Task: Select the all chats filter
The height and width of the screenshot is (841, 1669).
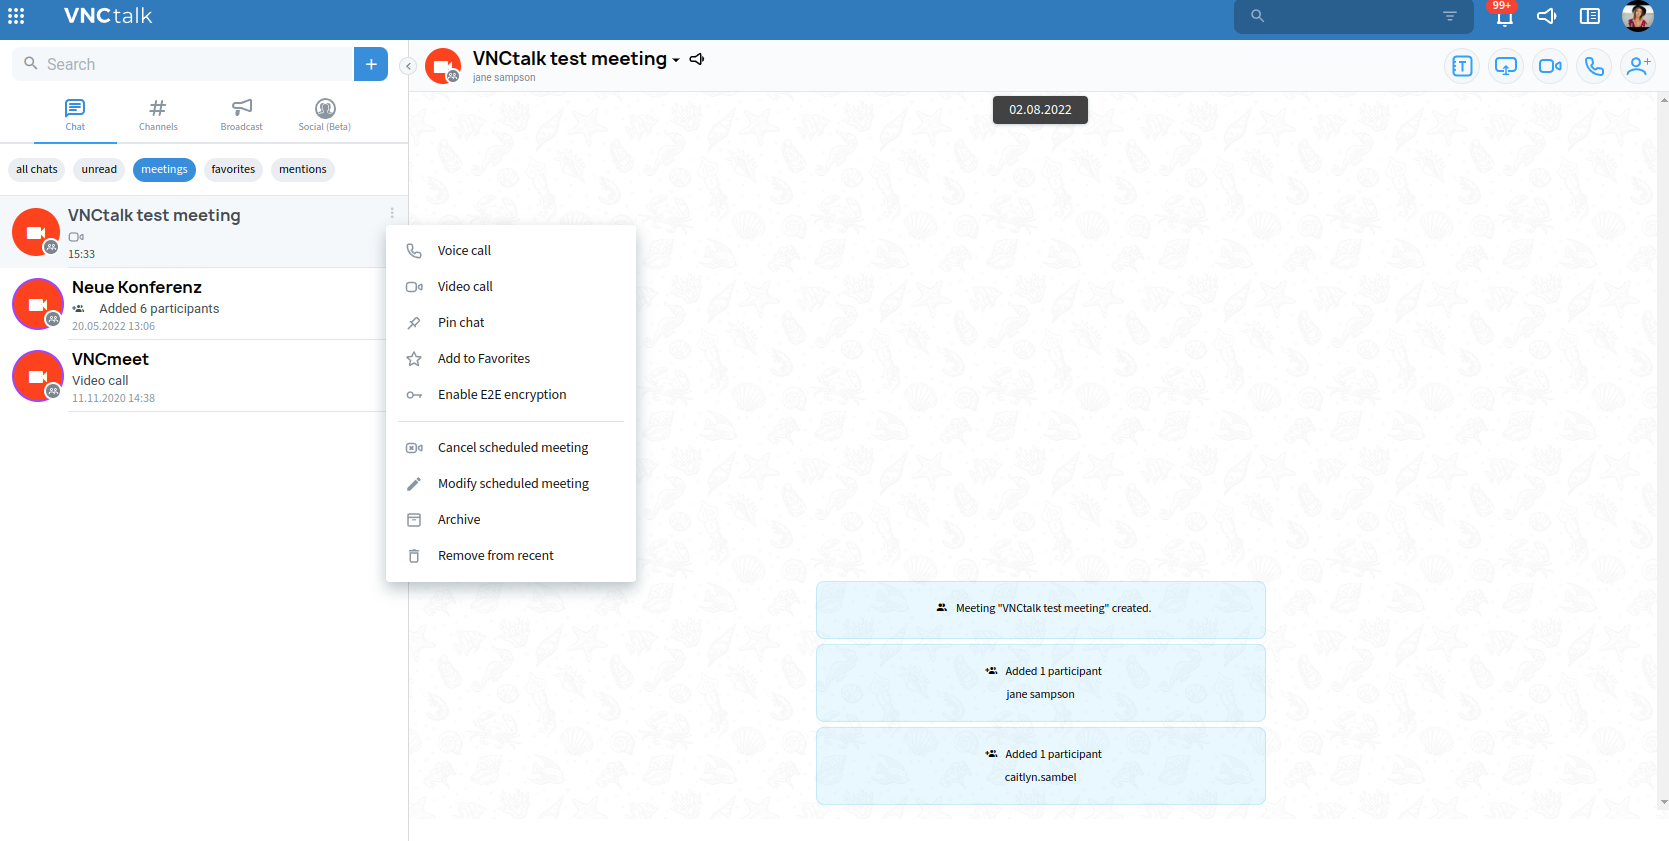Action: tap(37, 170)
